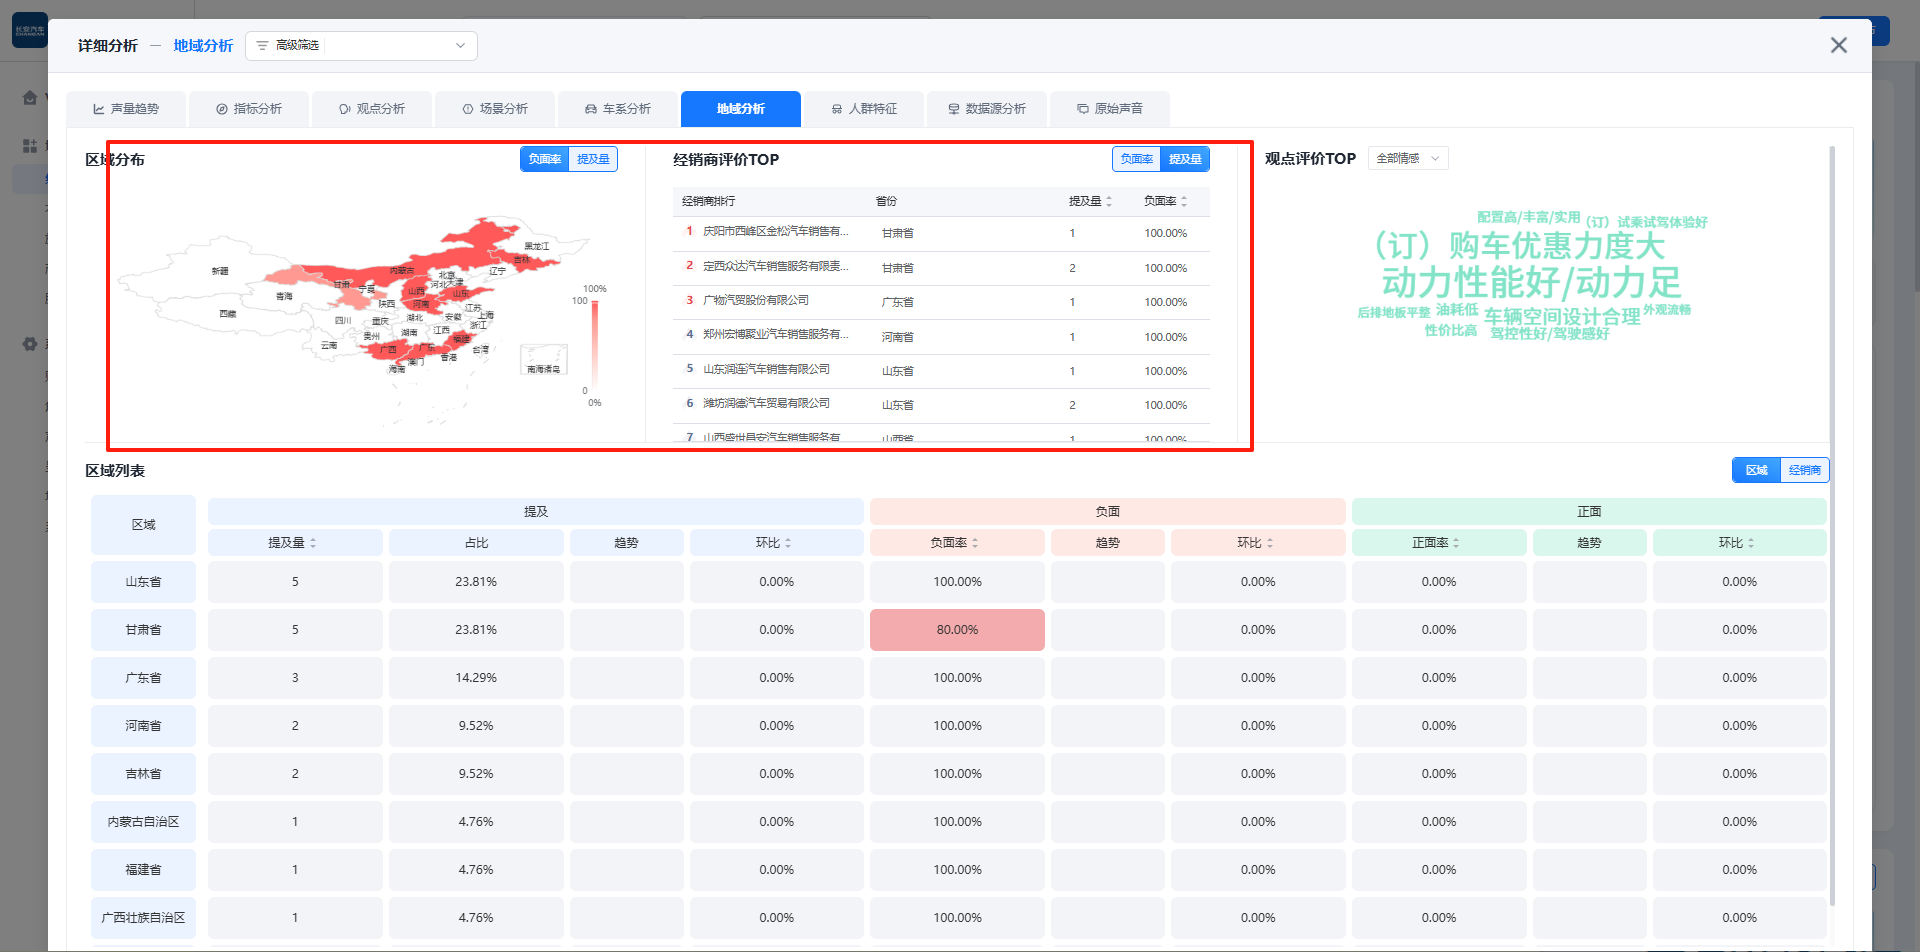The image size is (1920, 952).
Task: Sort 区域列表 by 提及量 sort icon
Action: [313, 543]
